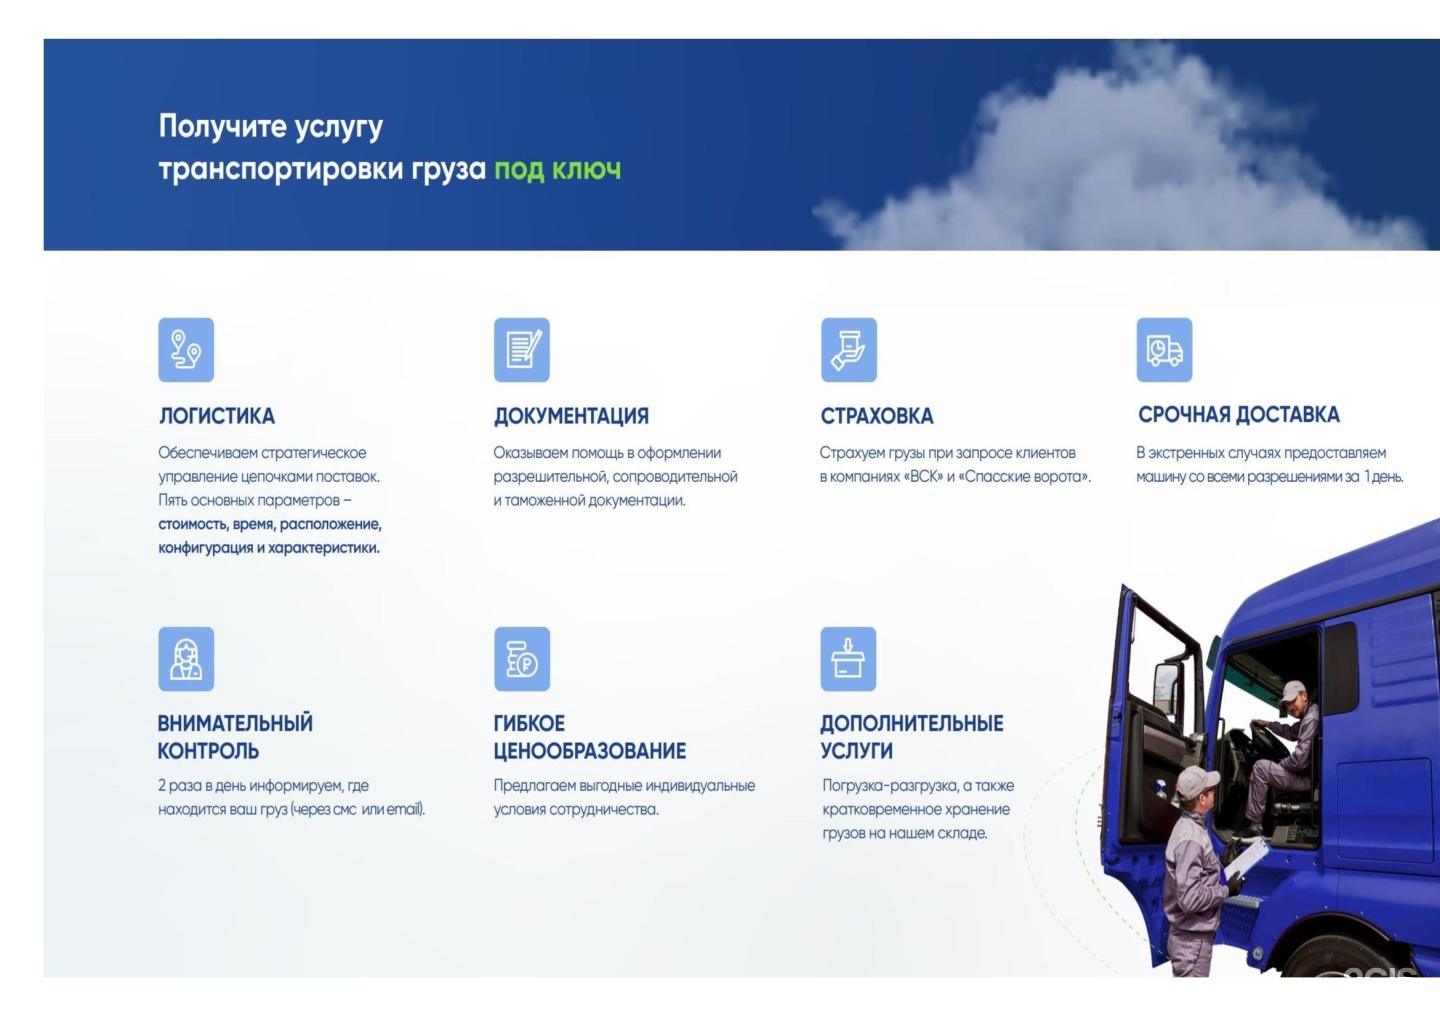This screenshot has width=1440, height=1018.
Task: Select the ДОПОЛНИТЕЛЬНЫЕ УСЛУГИ heading
Action: (912, 737)
